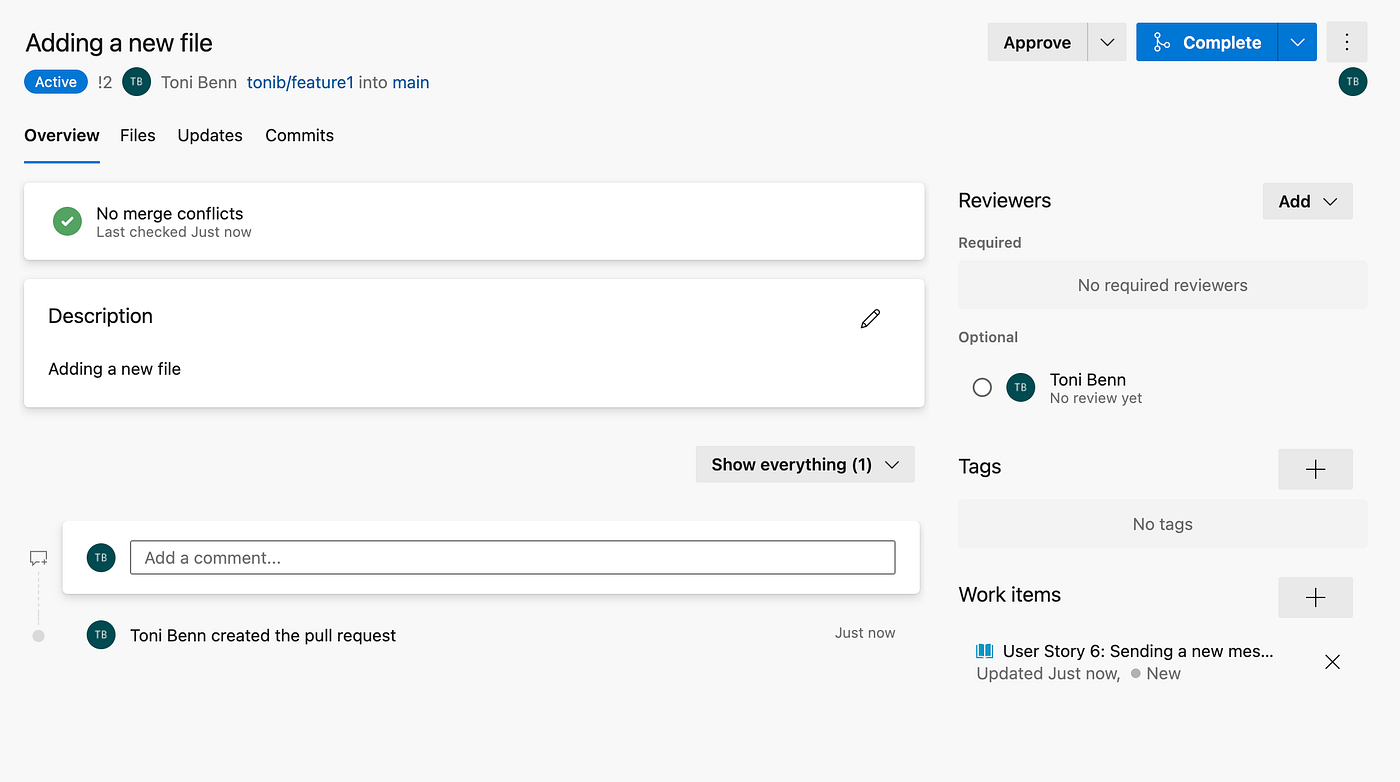Open the more options vertical ellipsis menu
Viewport: 1400px width, 782px height.
(x=1347, y=42)
